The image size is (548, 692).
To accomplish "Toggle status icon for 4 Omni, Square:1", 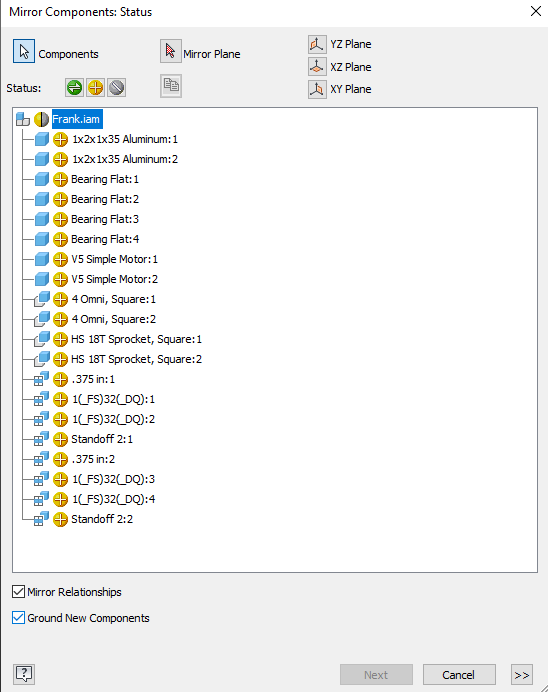I will pyautogui.click(x=60, y=299).
